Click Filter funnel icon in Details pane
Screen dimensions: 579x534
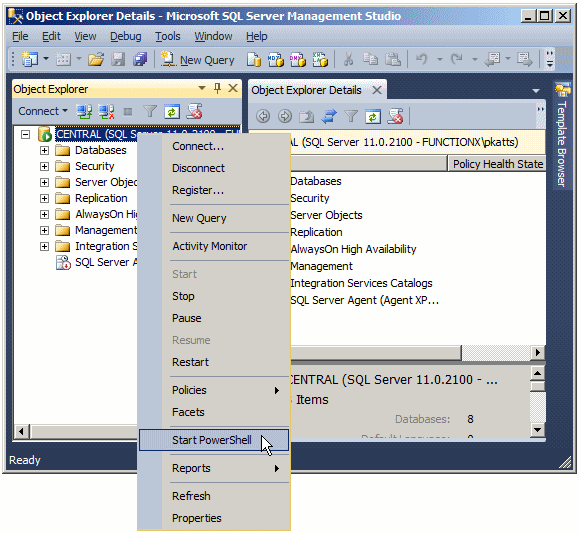351,116
